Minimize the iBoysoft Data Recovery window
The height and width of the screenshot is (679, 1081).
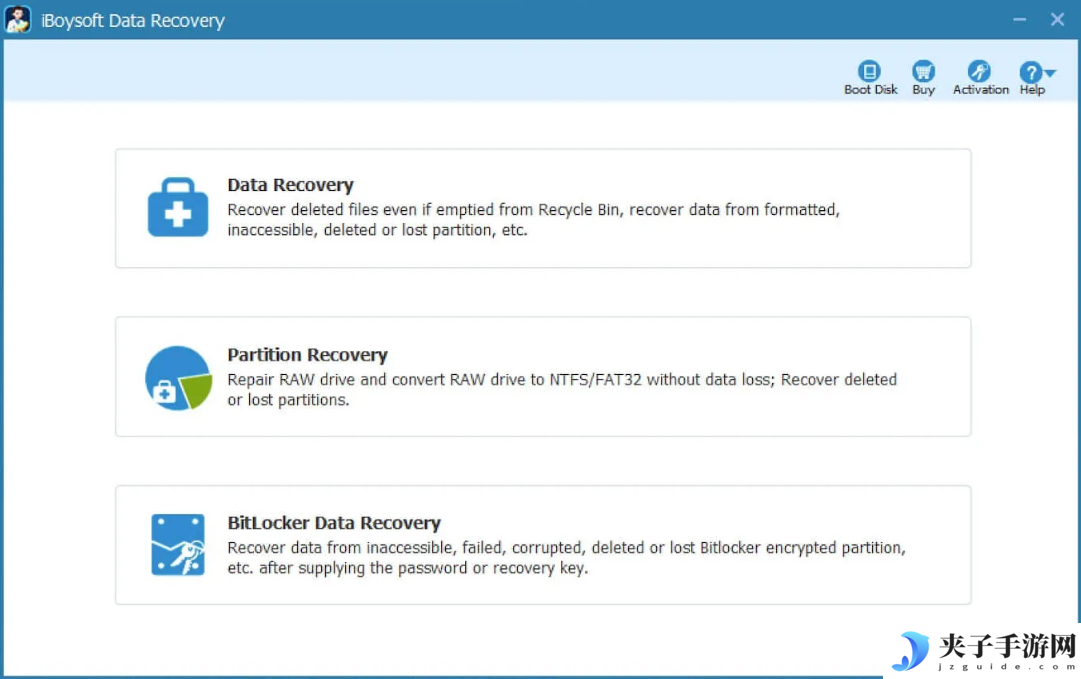coord(1020,20)
